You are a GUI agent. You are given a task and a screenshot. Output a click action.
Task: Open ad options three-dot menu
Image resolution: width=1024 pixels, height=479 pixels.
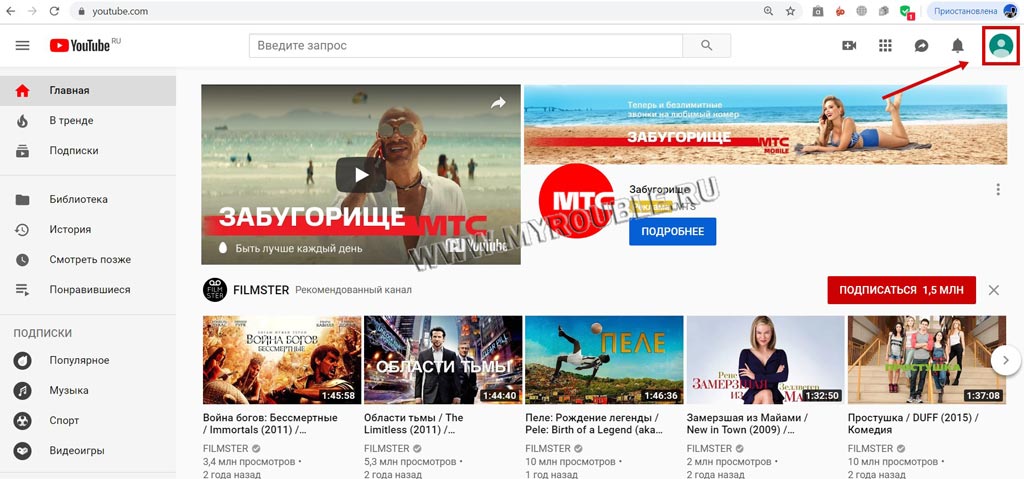998,190
